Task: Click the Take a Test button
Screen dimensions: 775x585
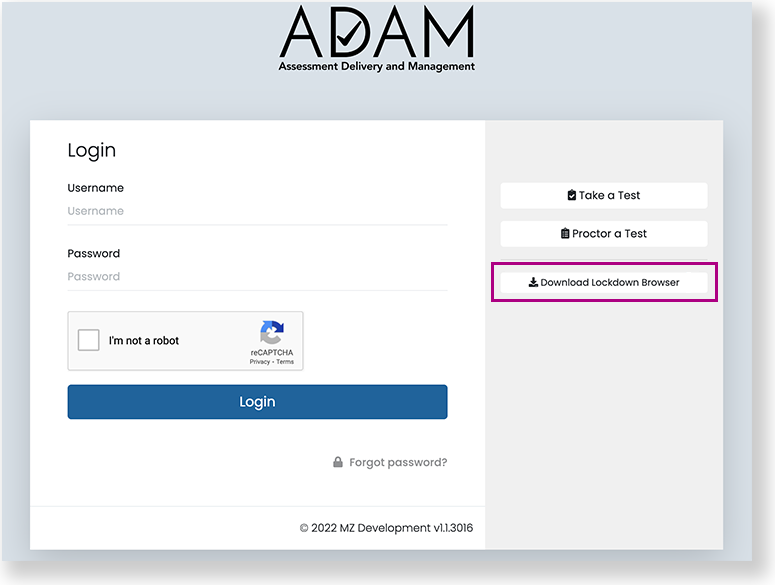Action: 603,196
